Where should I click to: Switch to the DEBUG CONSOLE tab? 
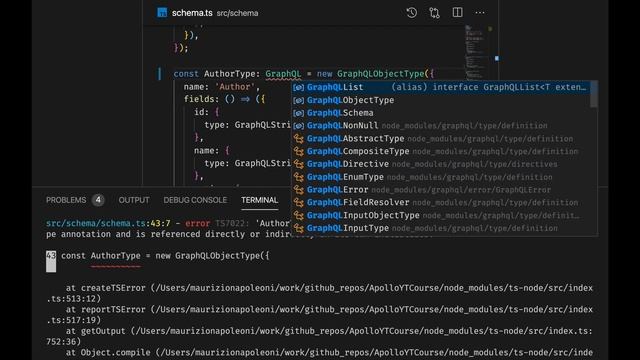tap(195, 200)
